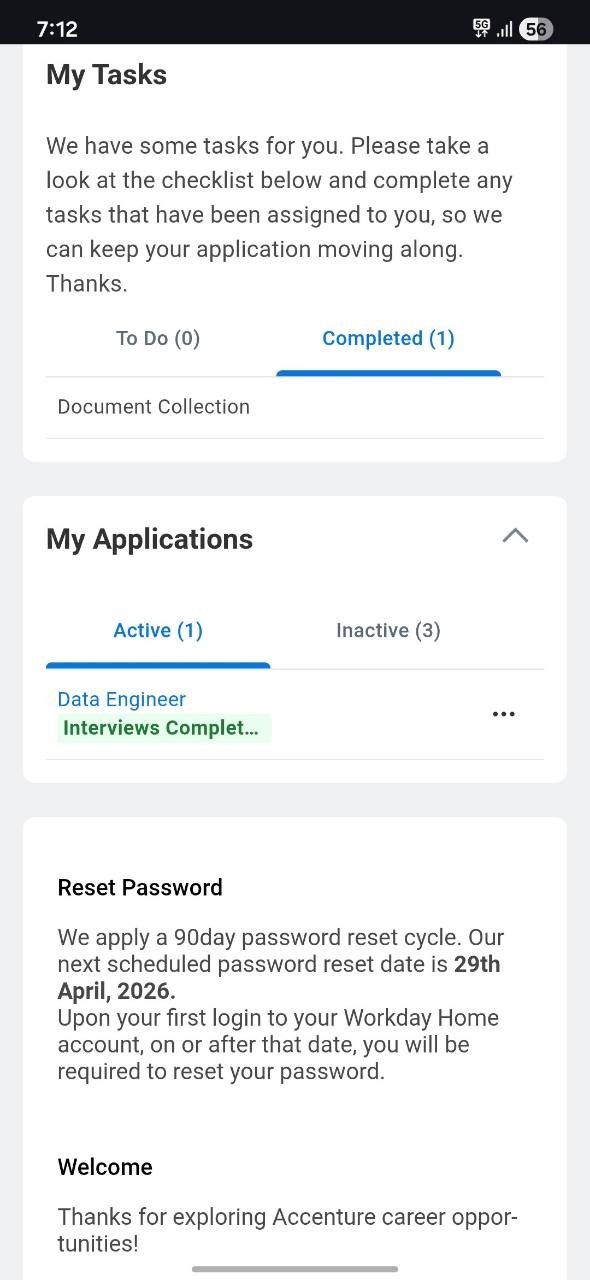590x1280 pixels.
Task: Tap the battery level indicator
Action: coord(536,29)
